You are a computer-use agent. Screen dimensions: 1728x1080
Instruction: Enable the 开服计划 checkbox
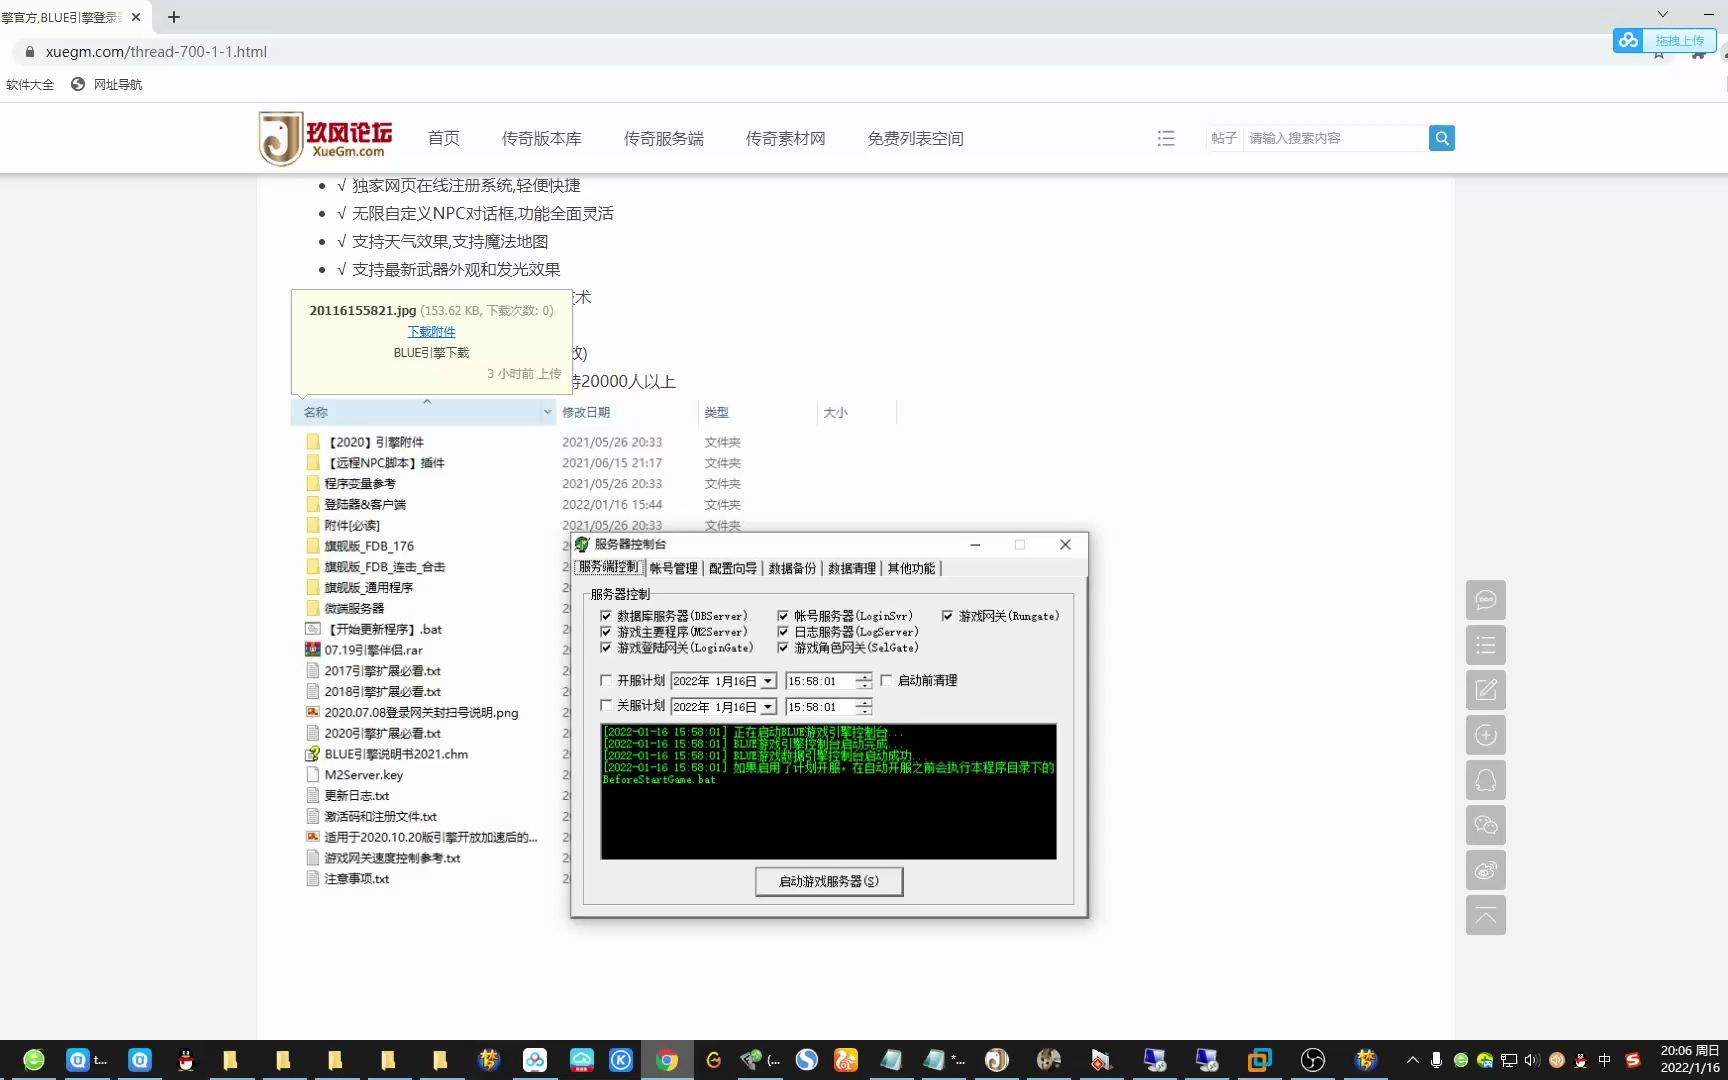coord(606,680)
